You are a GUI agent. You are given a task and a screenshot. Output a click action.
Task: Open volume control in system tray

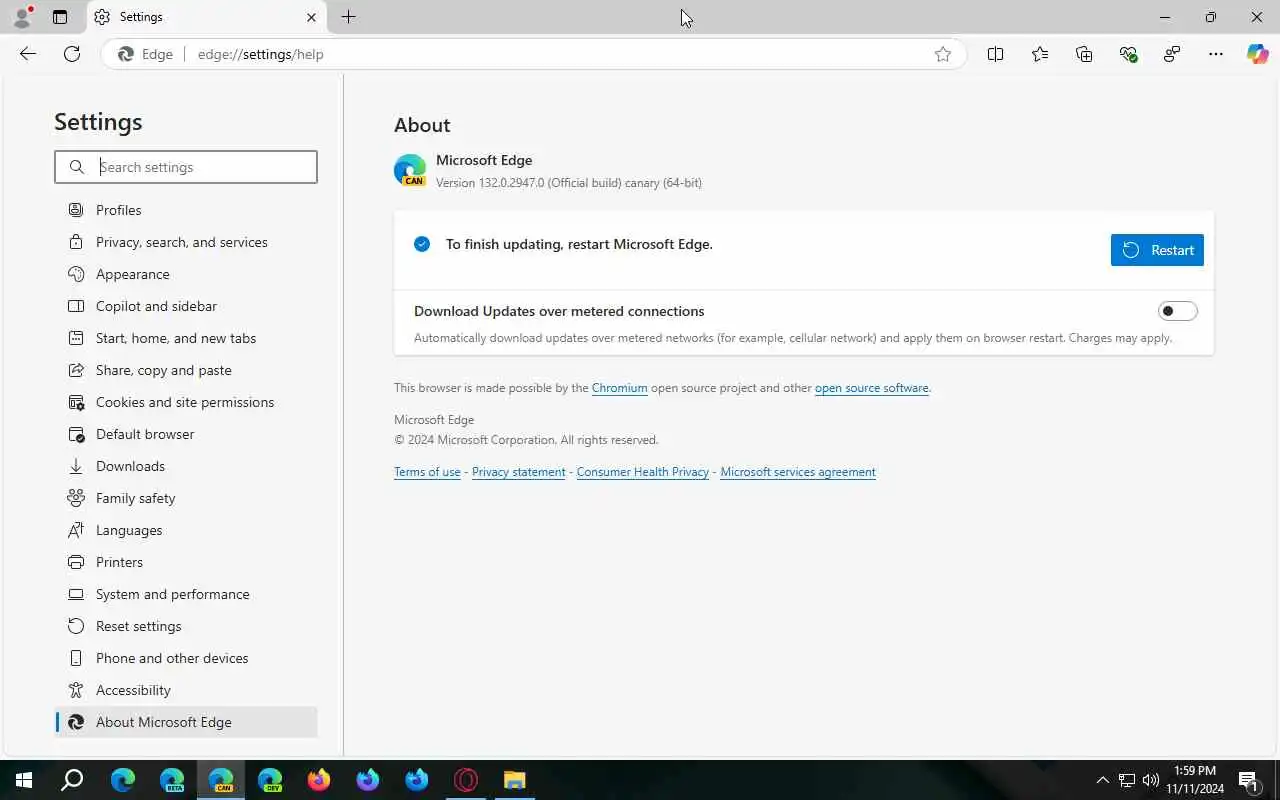pos(1151,780)
